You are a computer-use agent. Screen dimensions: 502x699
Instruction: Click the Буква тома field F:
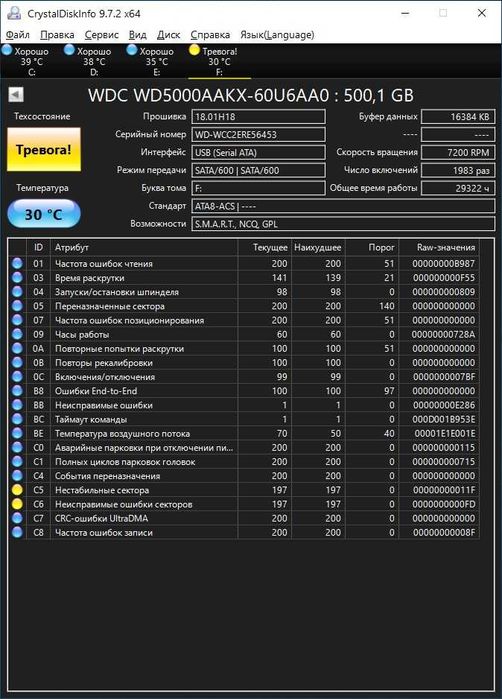pyautogui.click(x=259, y=188)
